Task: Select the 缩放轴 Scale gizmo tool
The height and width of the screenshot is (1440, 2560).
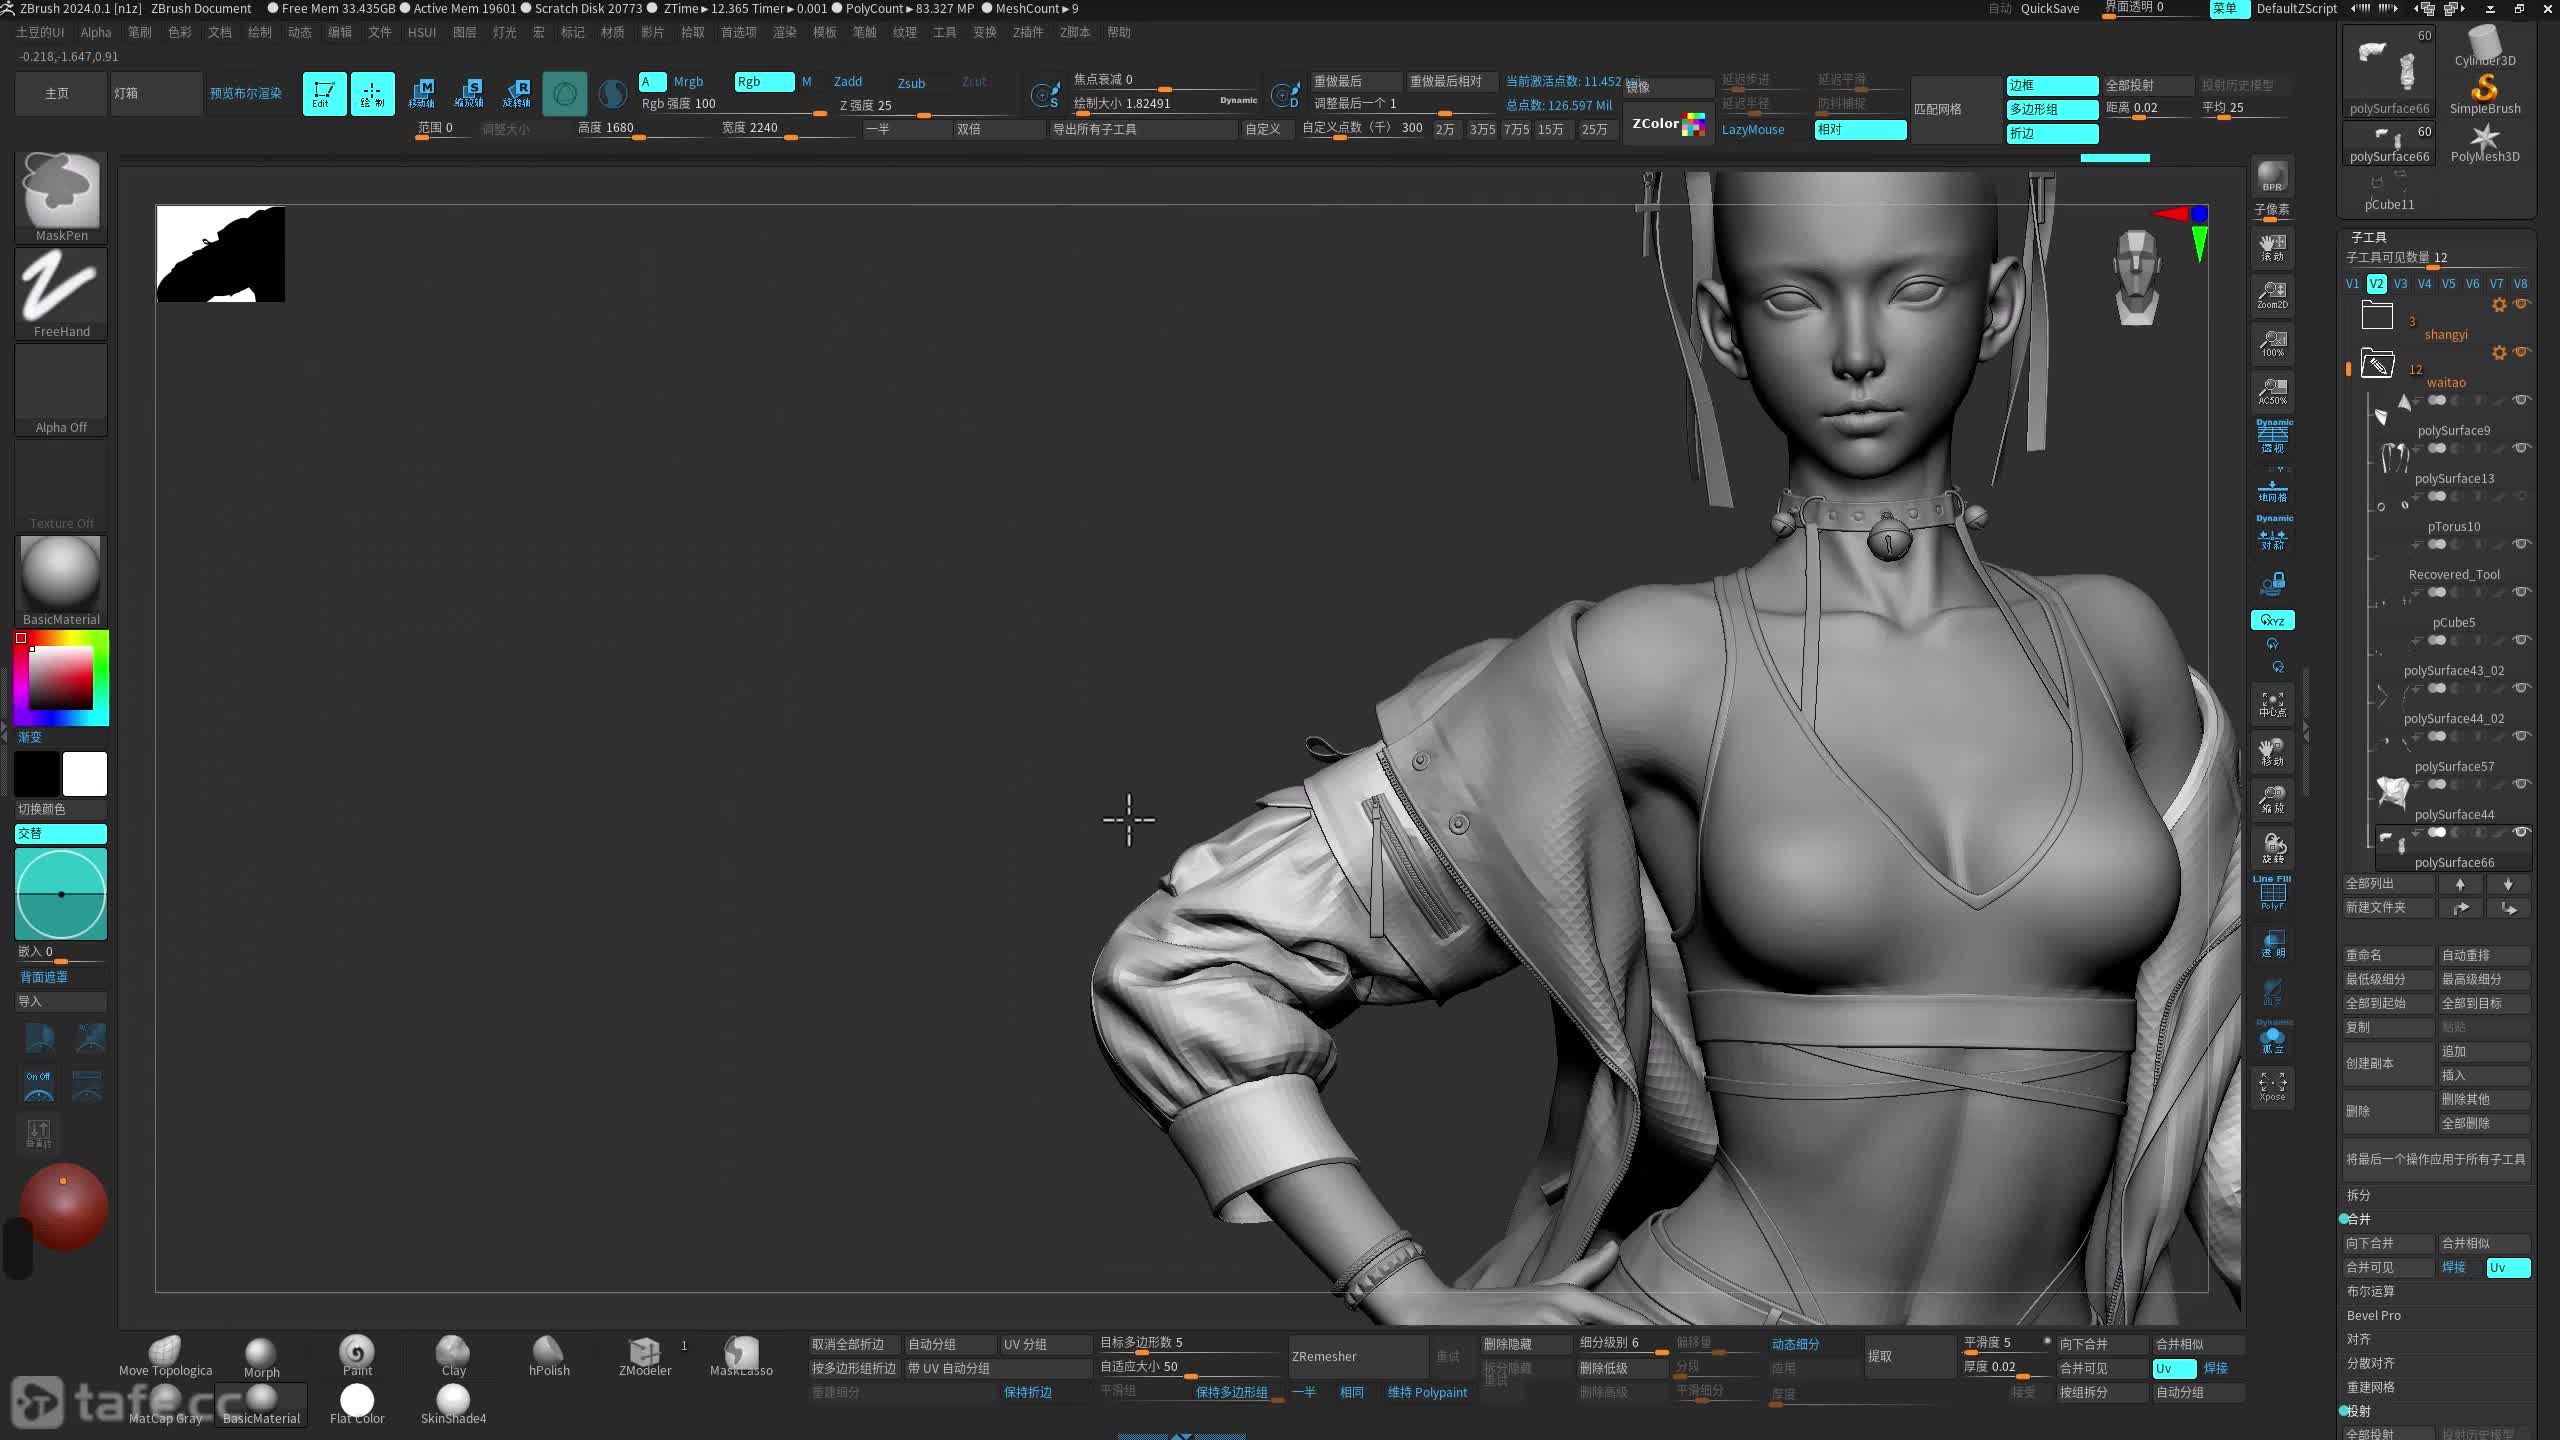Action: coord(469,94)
